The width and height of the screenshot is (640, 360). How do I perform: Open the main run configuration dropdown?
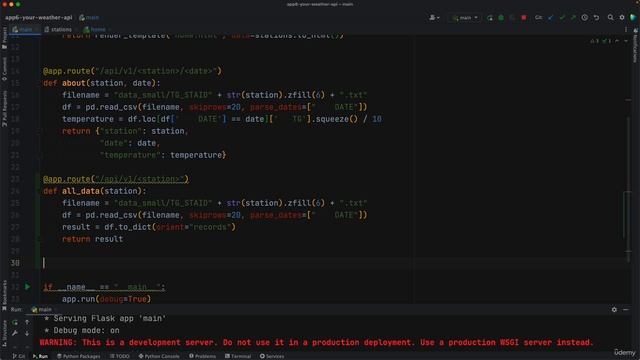pos(465,18)
